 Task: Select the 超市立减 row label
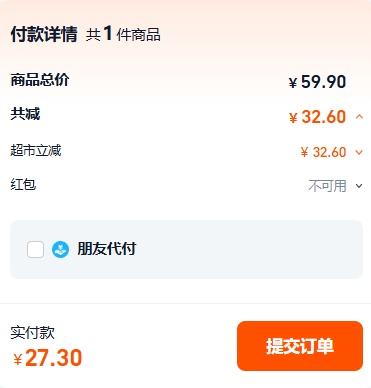pos(36,150)
